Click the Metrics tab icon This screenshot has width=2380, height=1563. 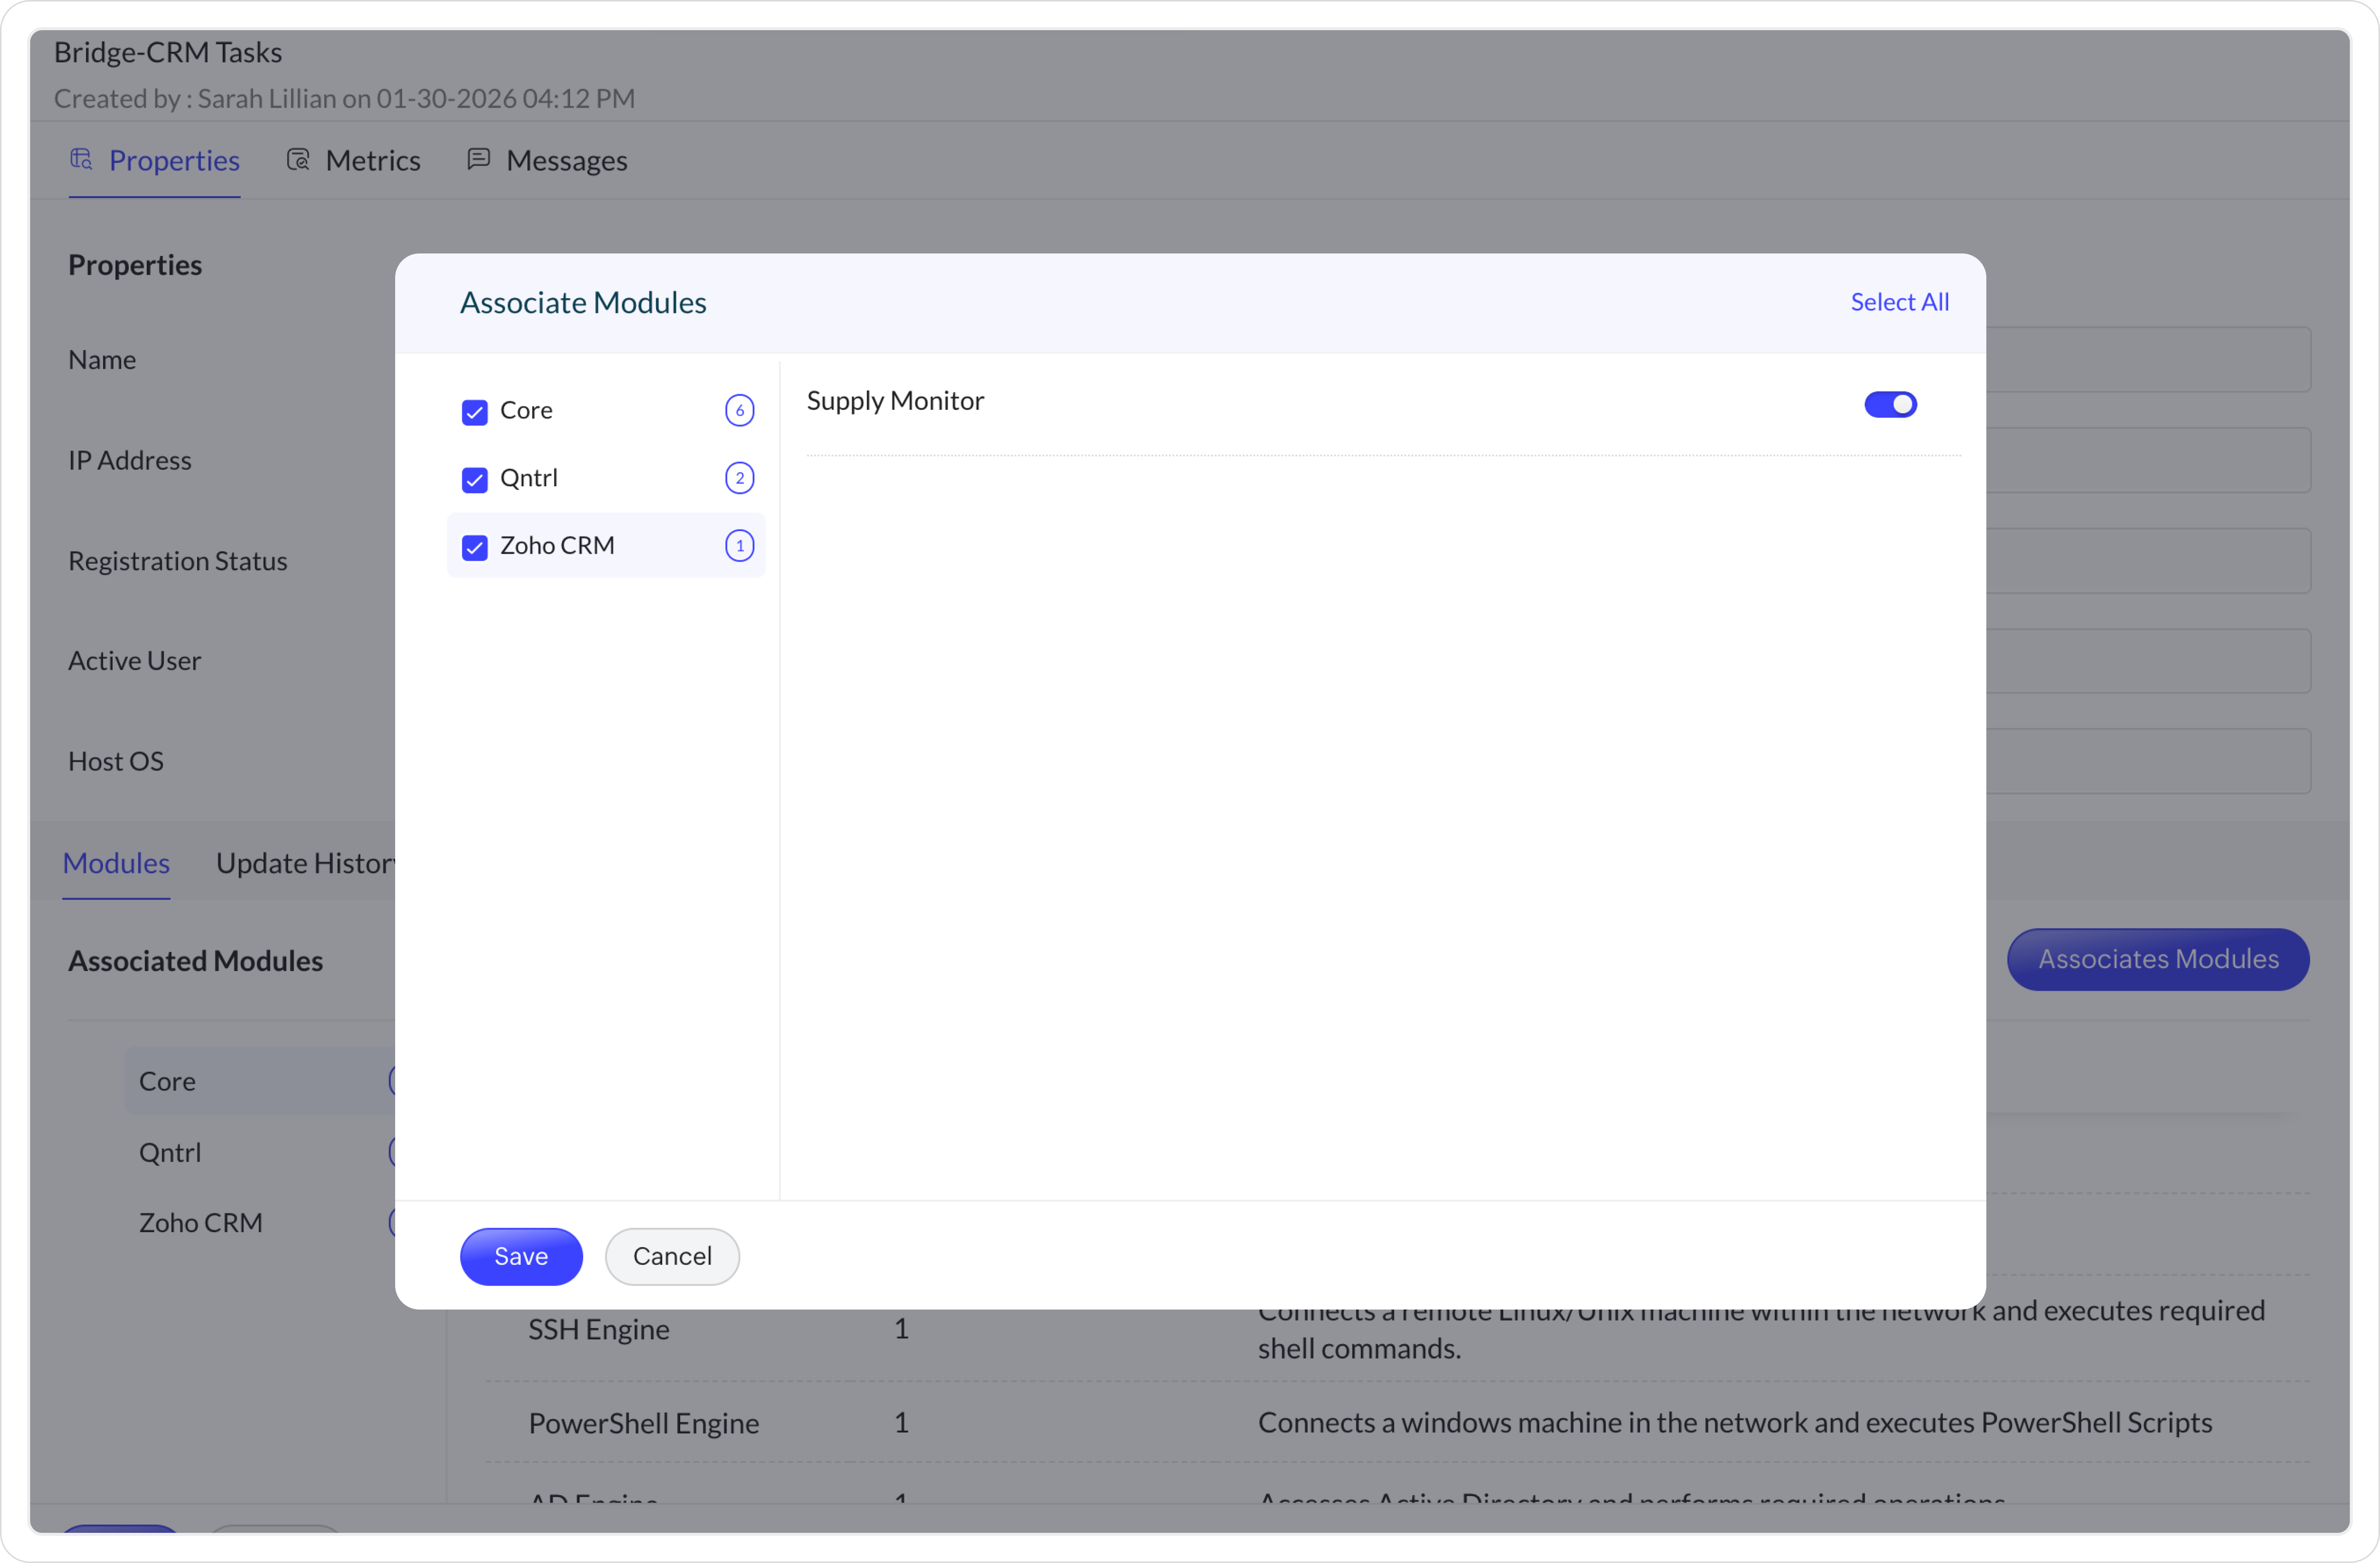[x=298, y=159]
